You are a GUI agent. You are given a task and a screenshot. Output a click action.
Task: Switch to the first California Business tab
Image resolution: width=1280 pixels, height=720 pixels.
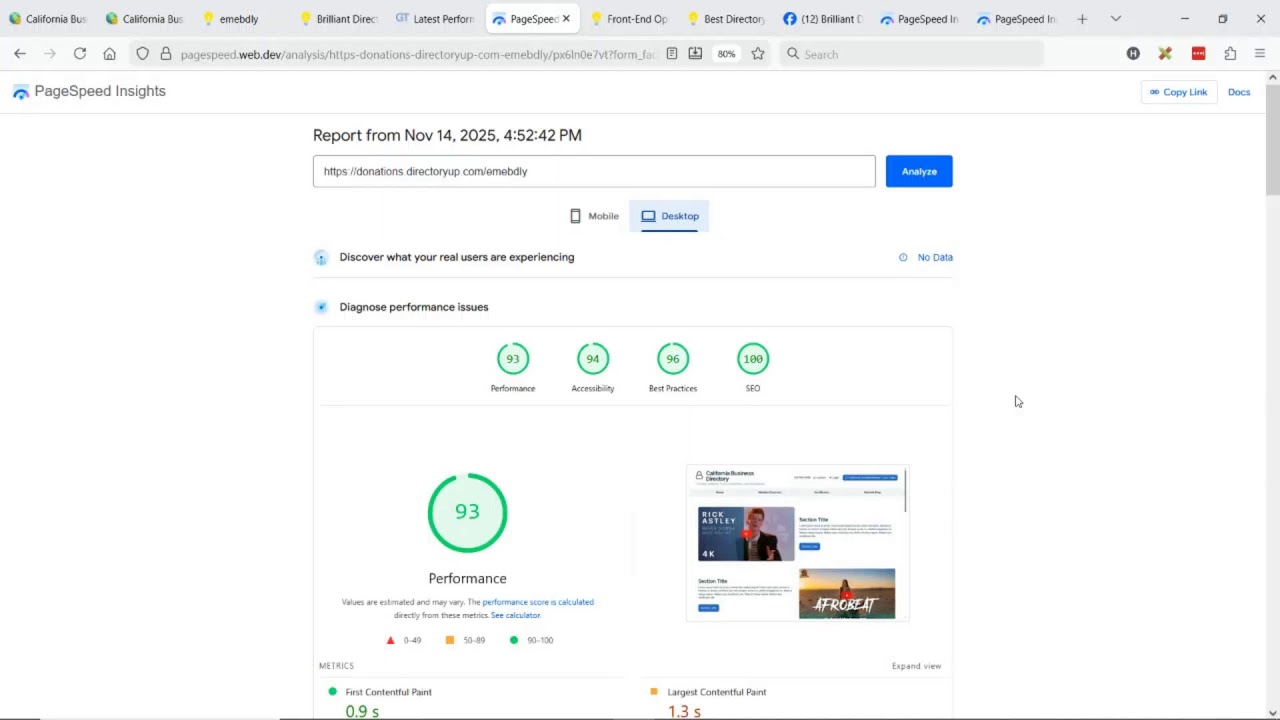[x=48, y=19]
